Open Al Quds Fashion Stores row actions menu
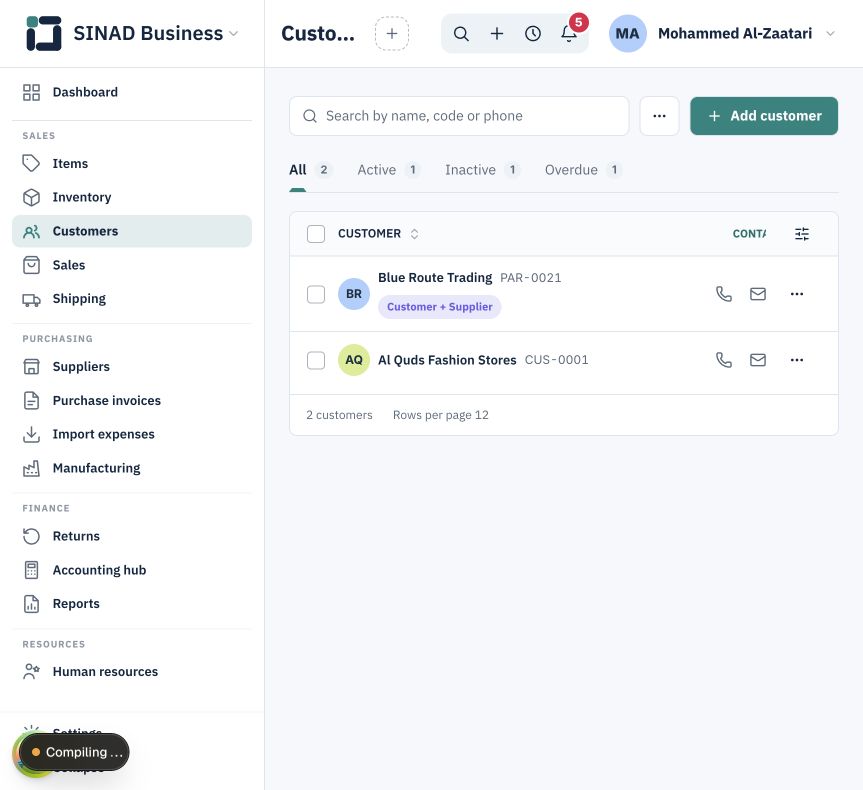The image size is (863, 790). (x=796, y=360)
